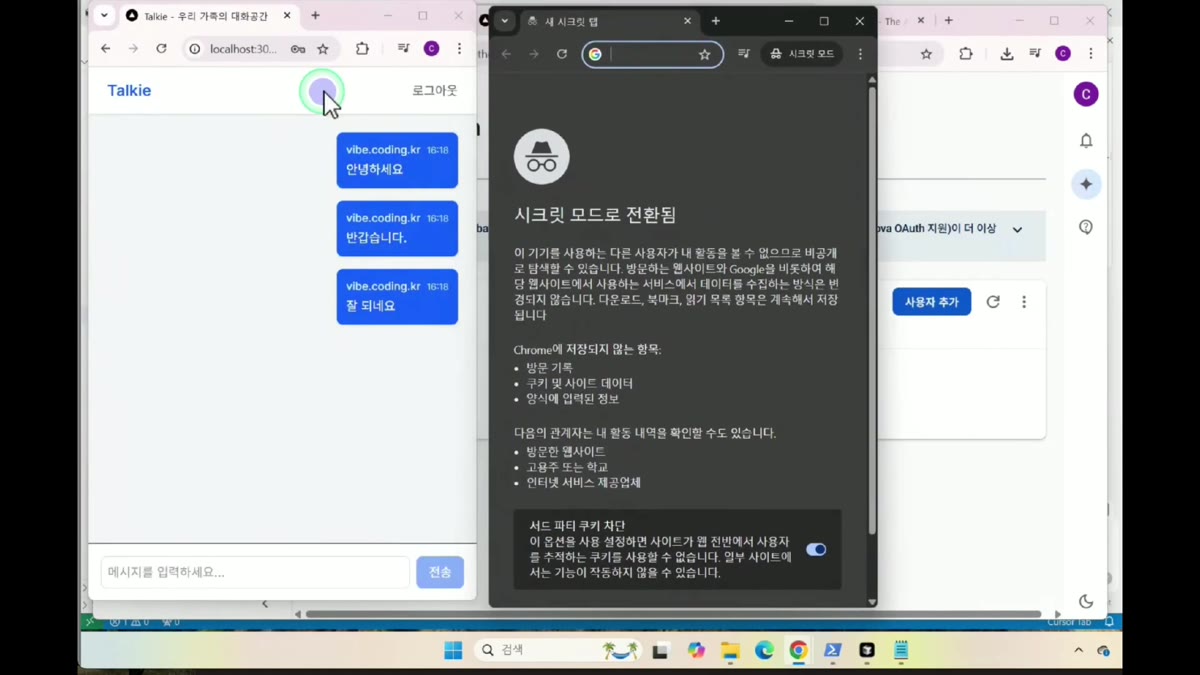Open Google Chrome from the taskbar
1200x675 pixels.
pyautogui.click(x=798, y=650)
